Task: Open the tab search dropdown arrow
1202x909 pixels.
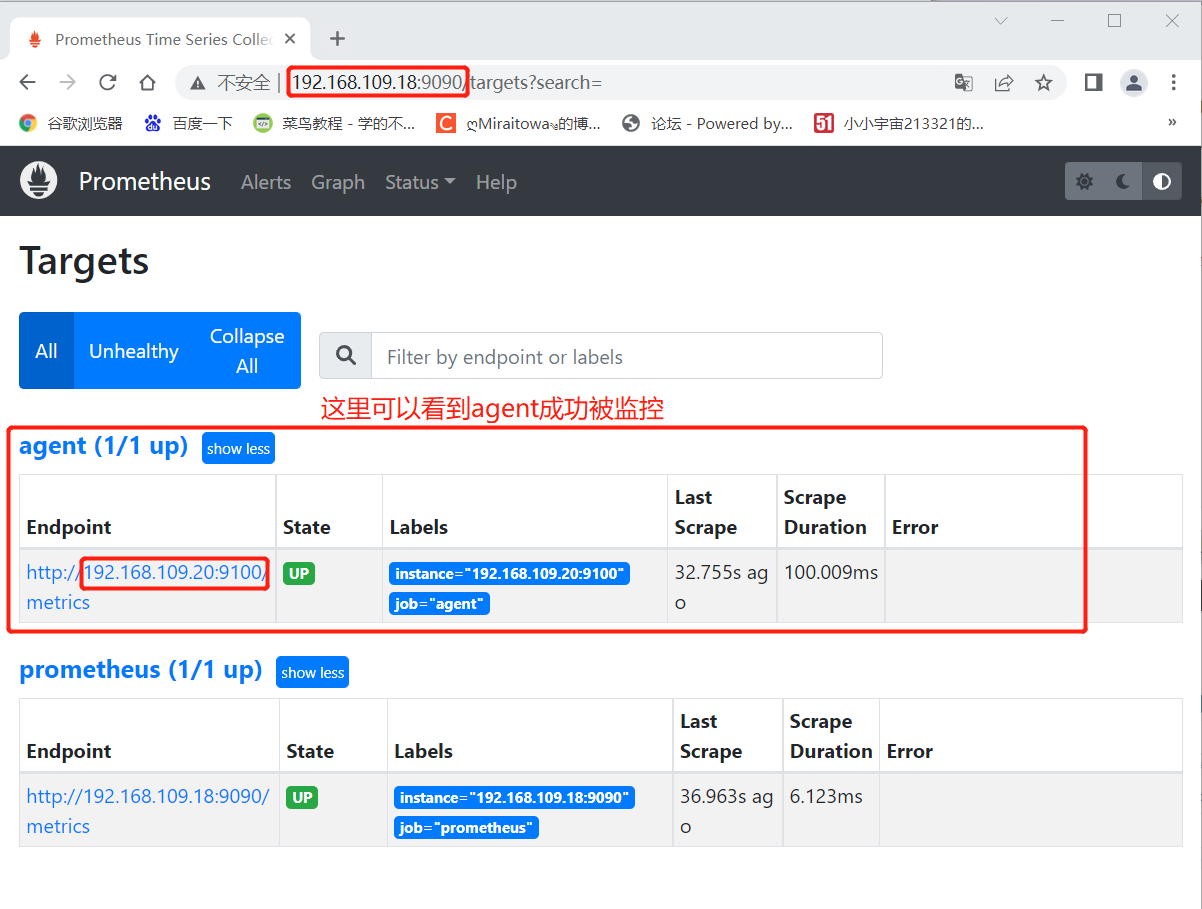Action: 1002,20
